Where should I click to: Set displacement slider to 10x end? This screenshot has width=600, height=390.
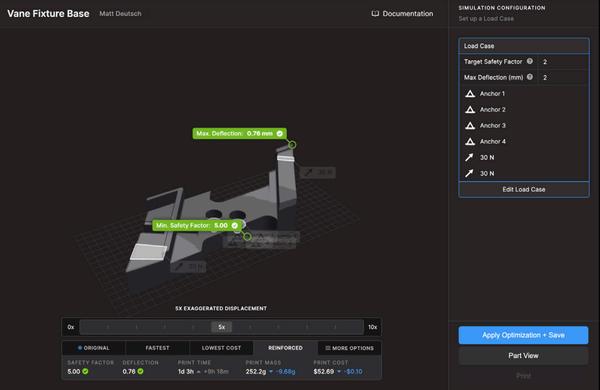pyautogui.click(x=372, y=327)
